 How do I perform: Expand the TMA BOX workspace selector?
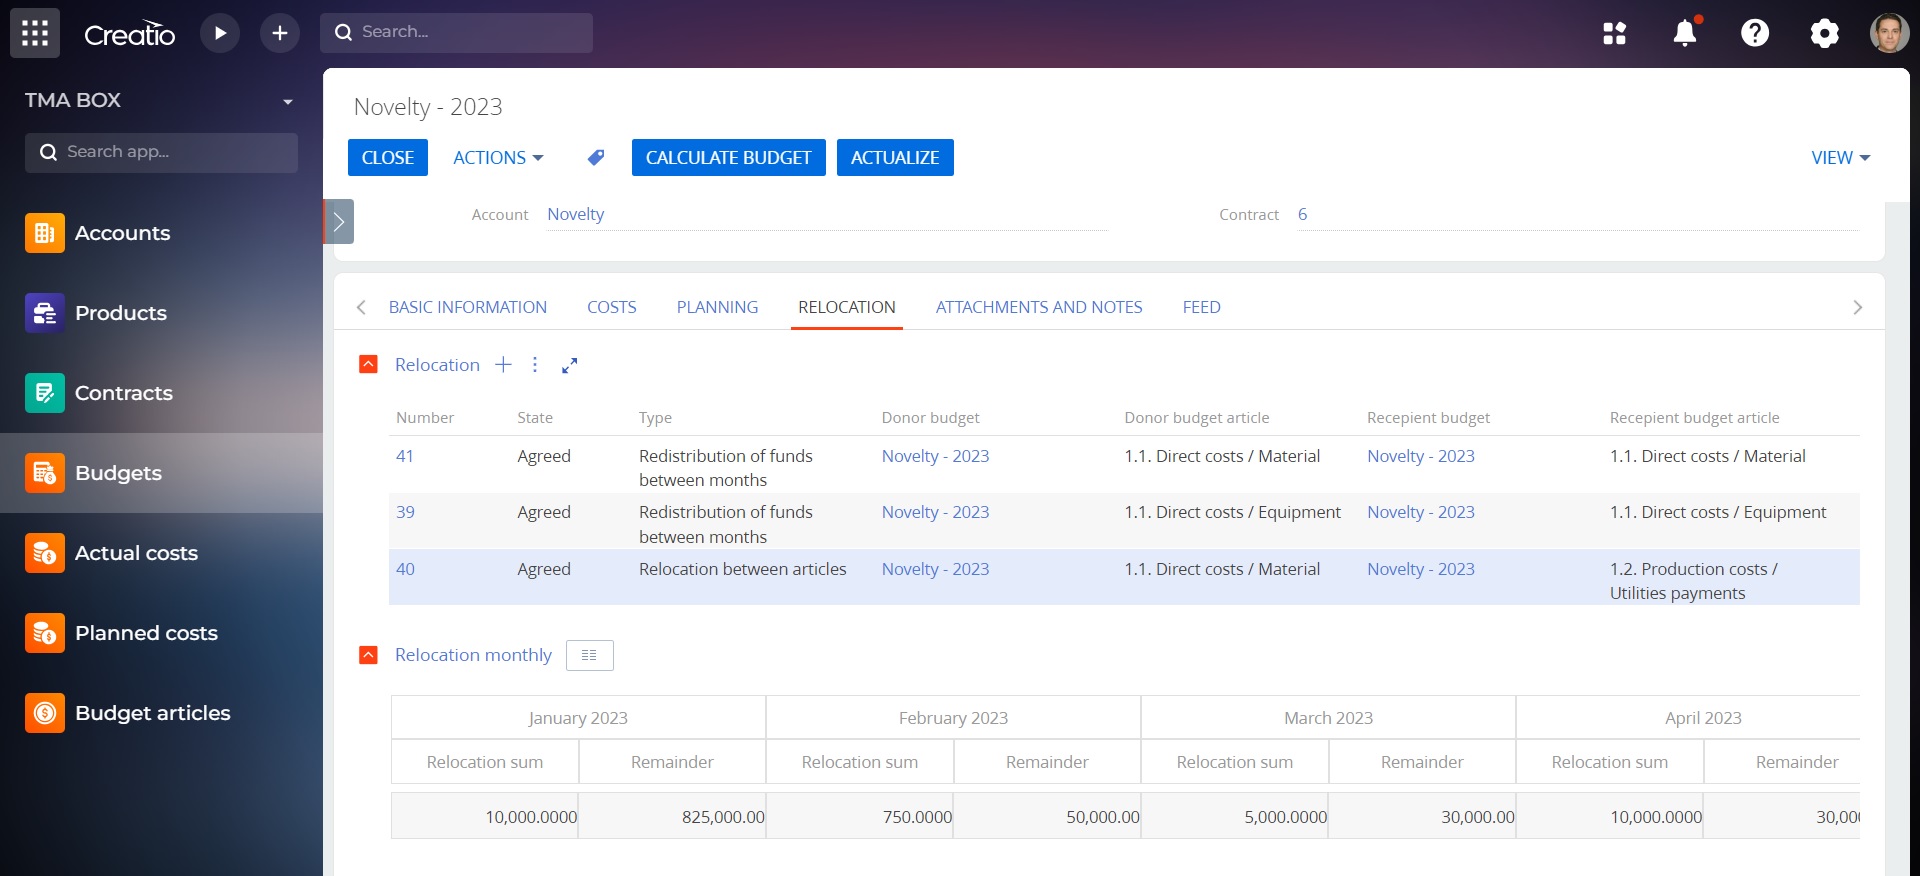[288, 101]
